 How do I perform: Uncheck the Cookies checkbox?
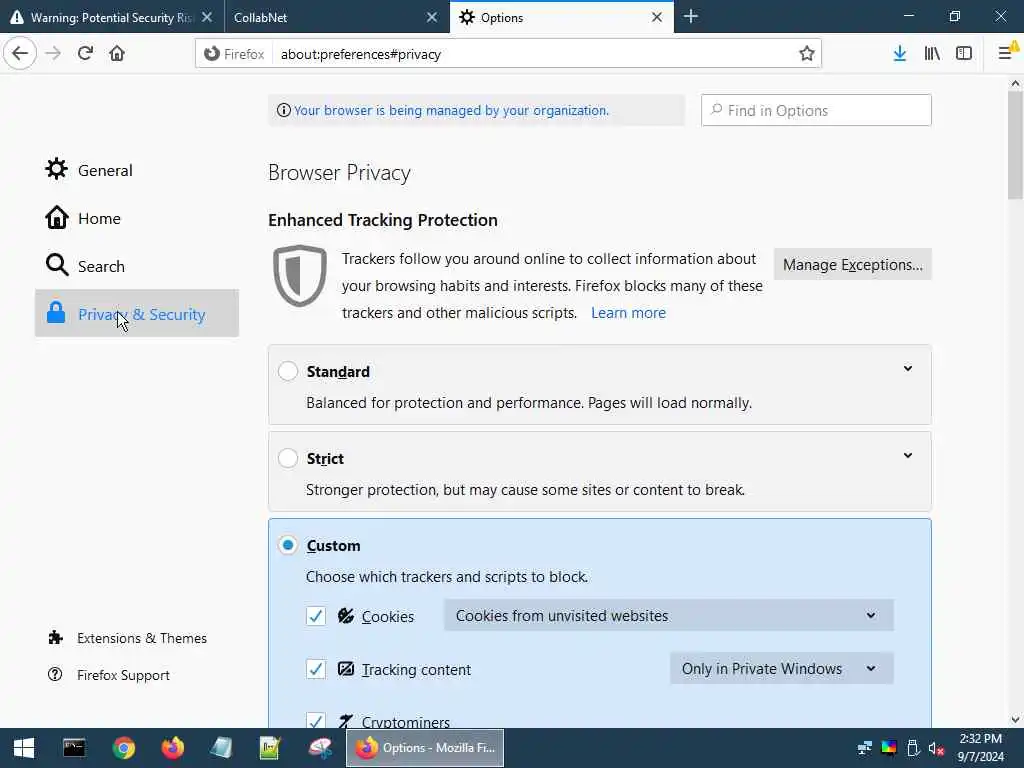[315, 616]
